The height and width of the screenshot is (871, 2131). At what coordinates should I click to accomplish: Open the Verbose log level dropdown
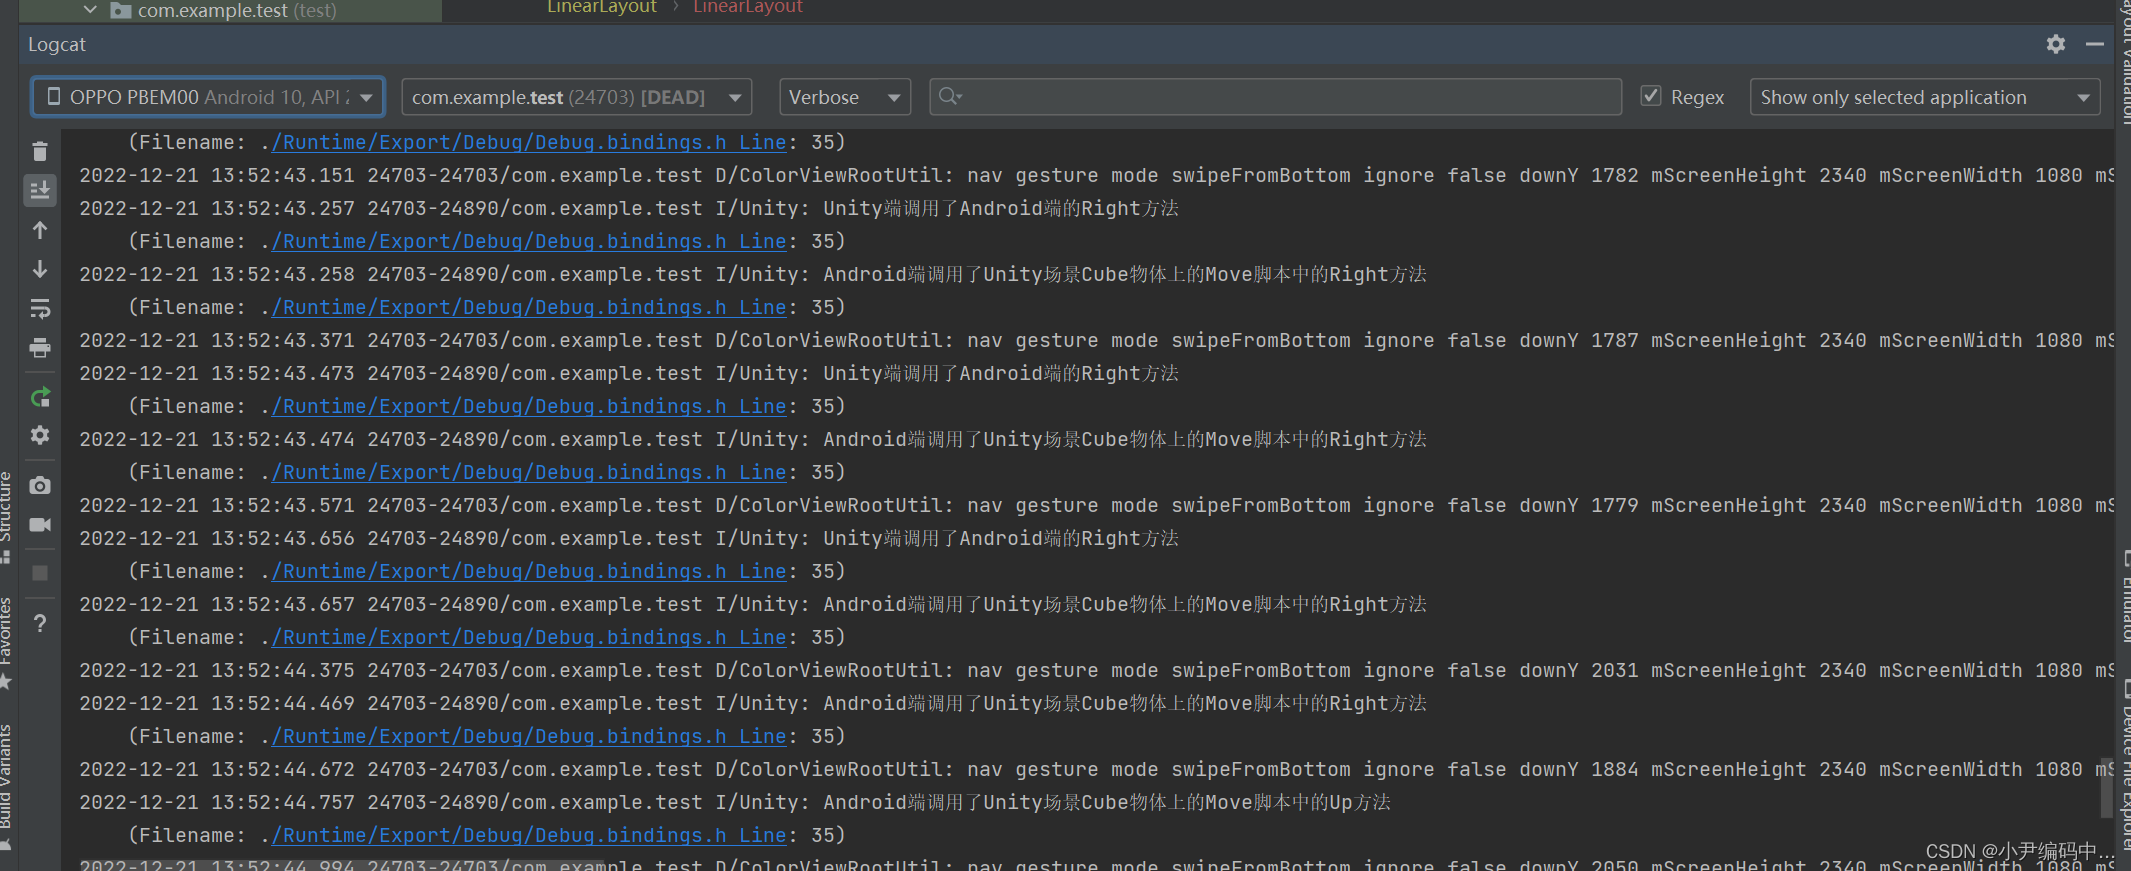click(x=845, y=97)
